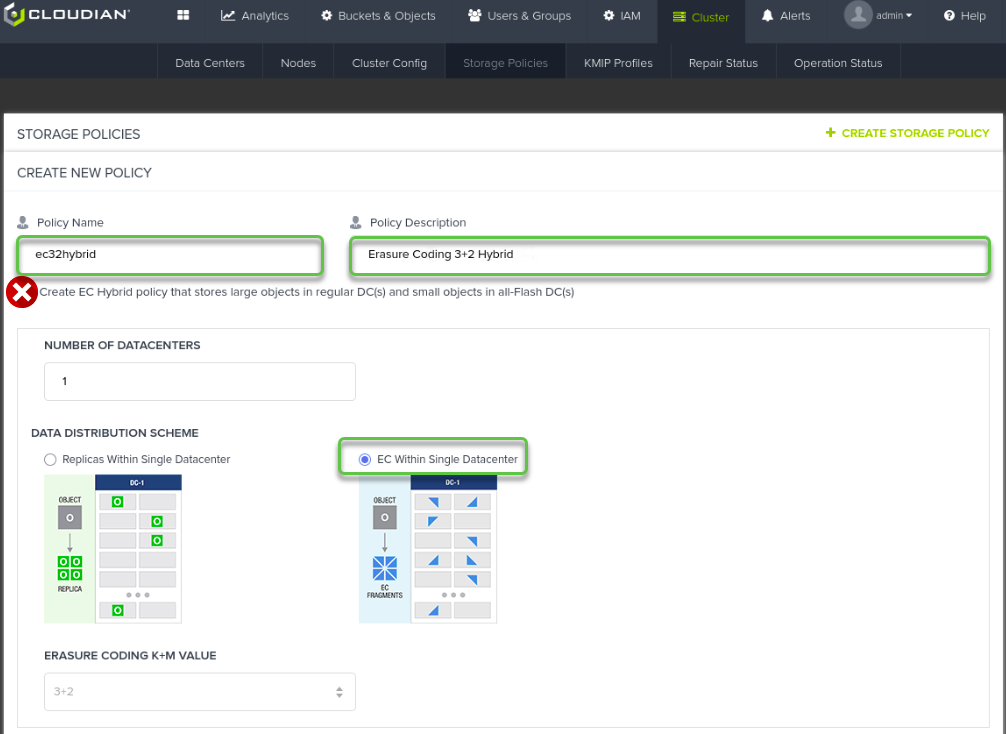Open the Help link

point(965,16)
